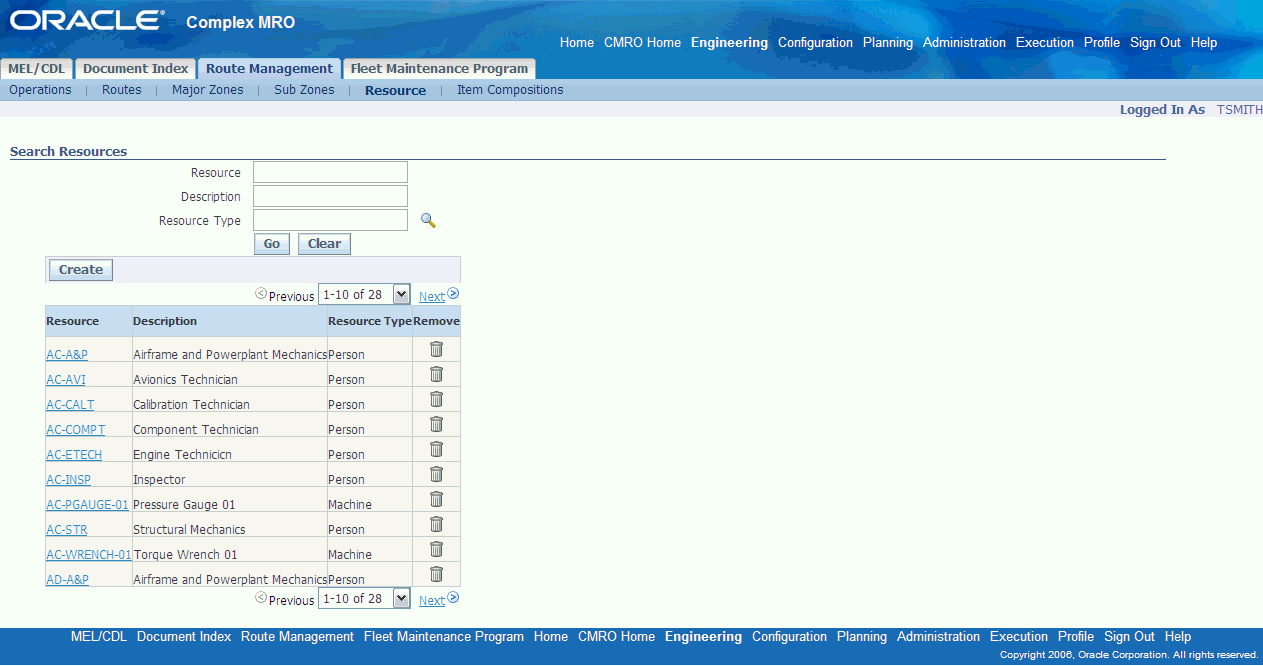The image size is (1263, 666).
Task: Create a new resource
Action: click(81, 270)
